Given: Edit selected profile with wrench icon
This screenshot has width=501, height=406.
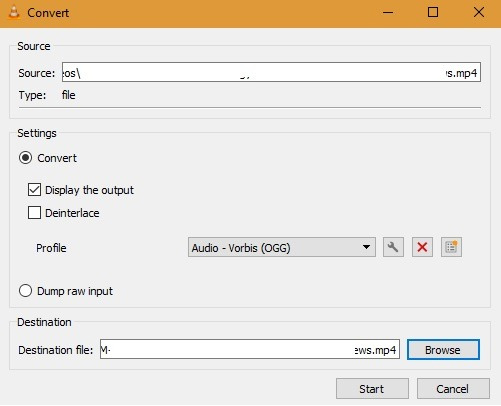Looking at the screenshot, I should pyautogui.click(x=393, y=247).
